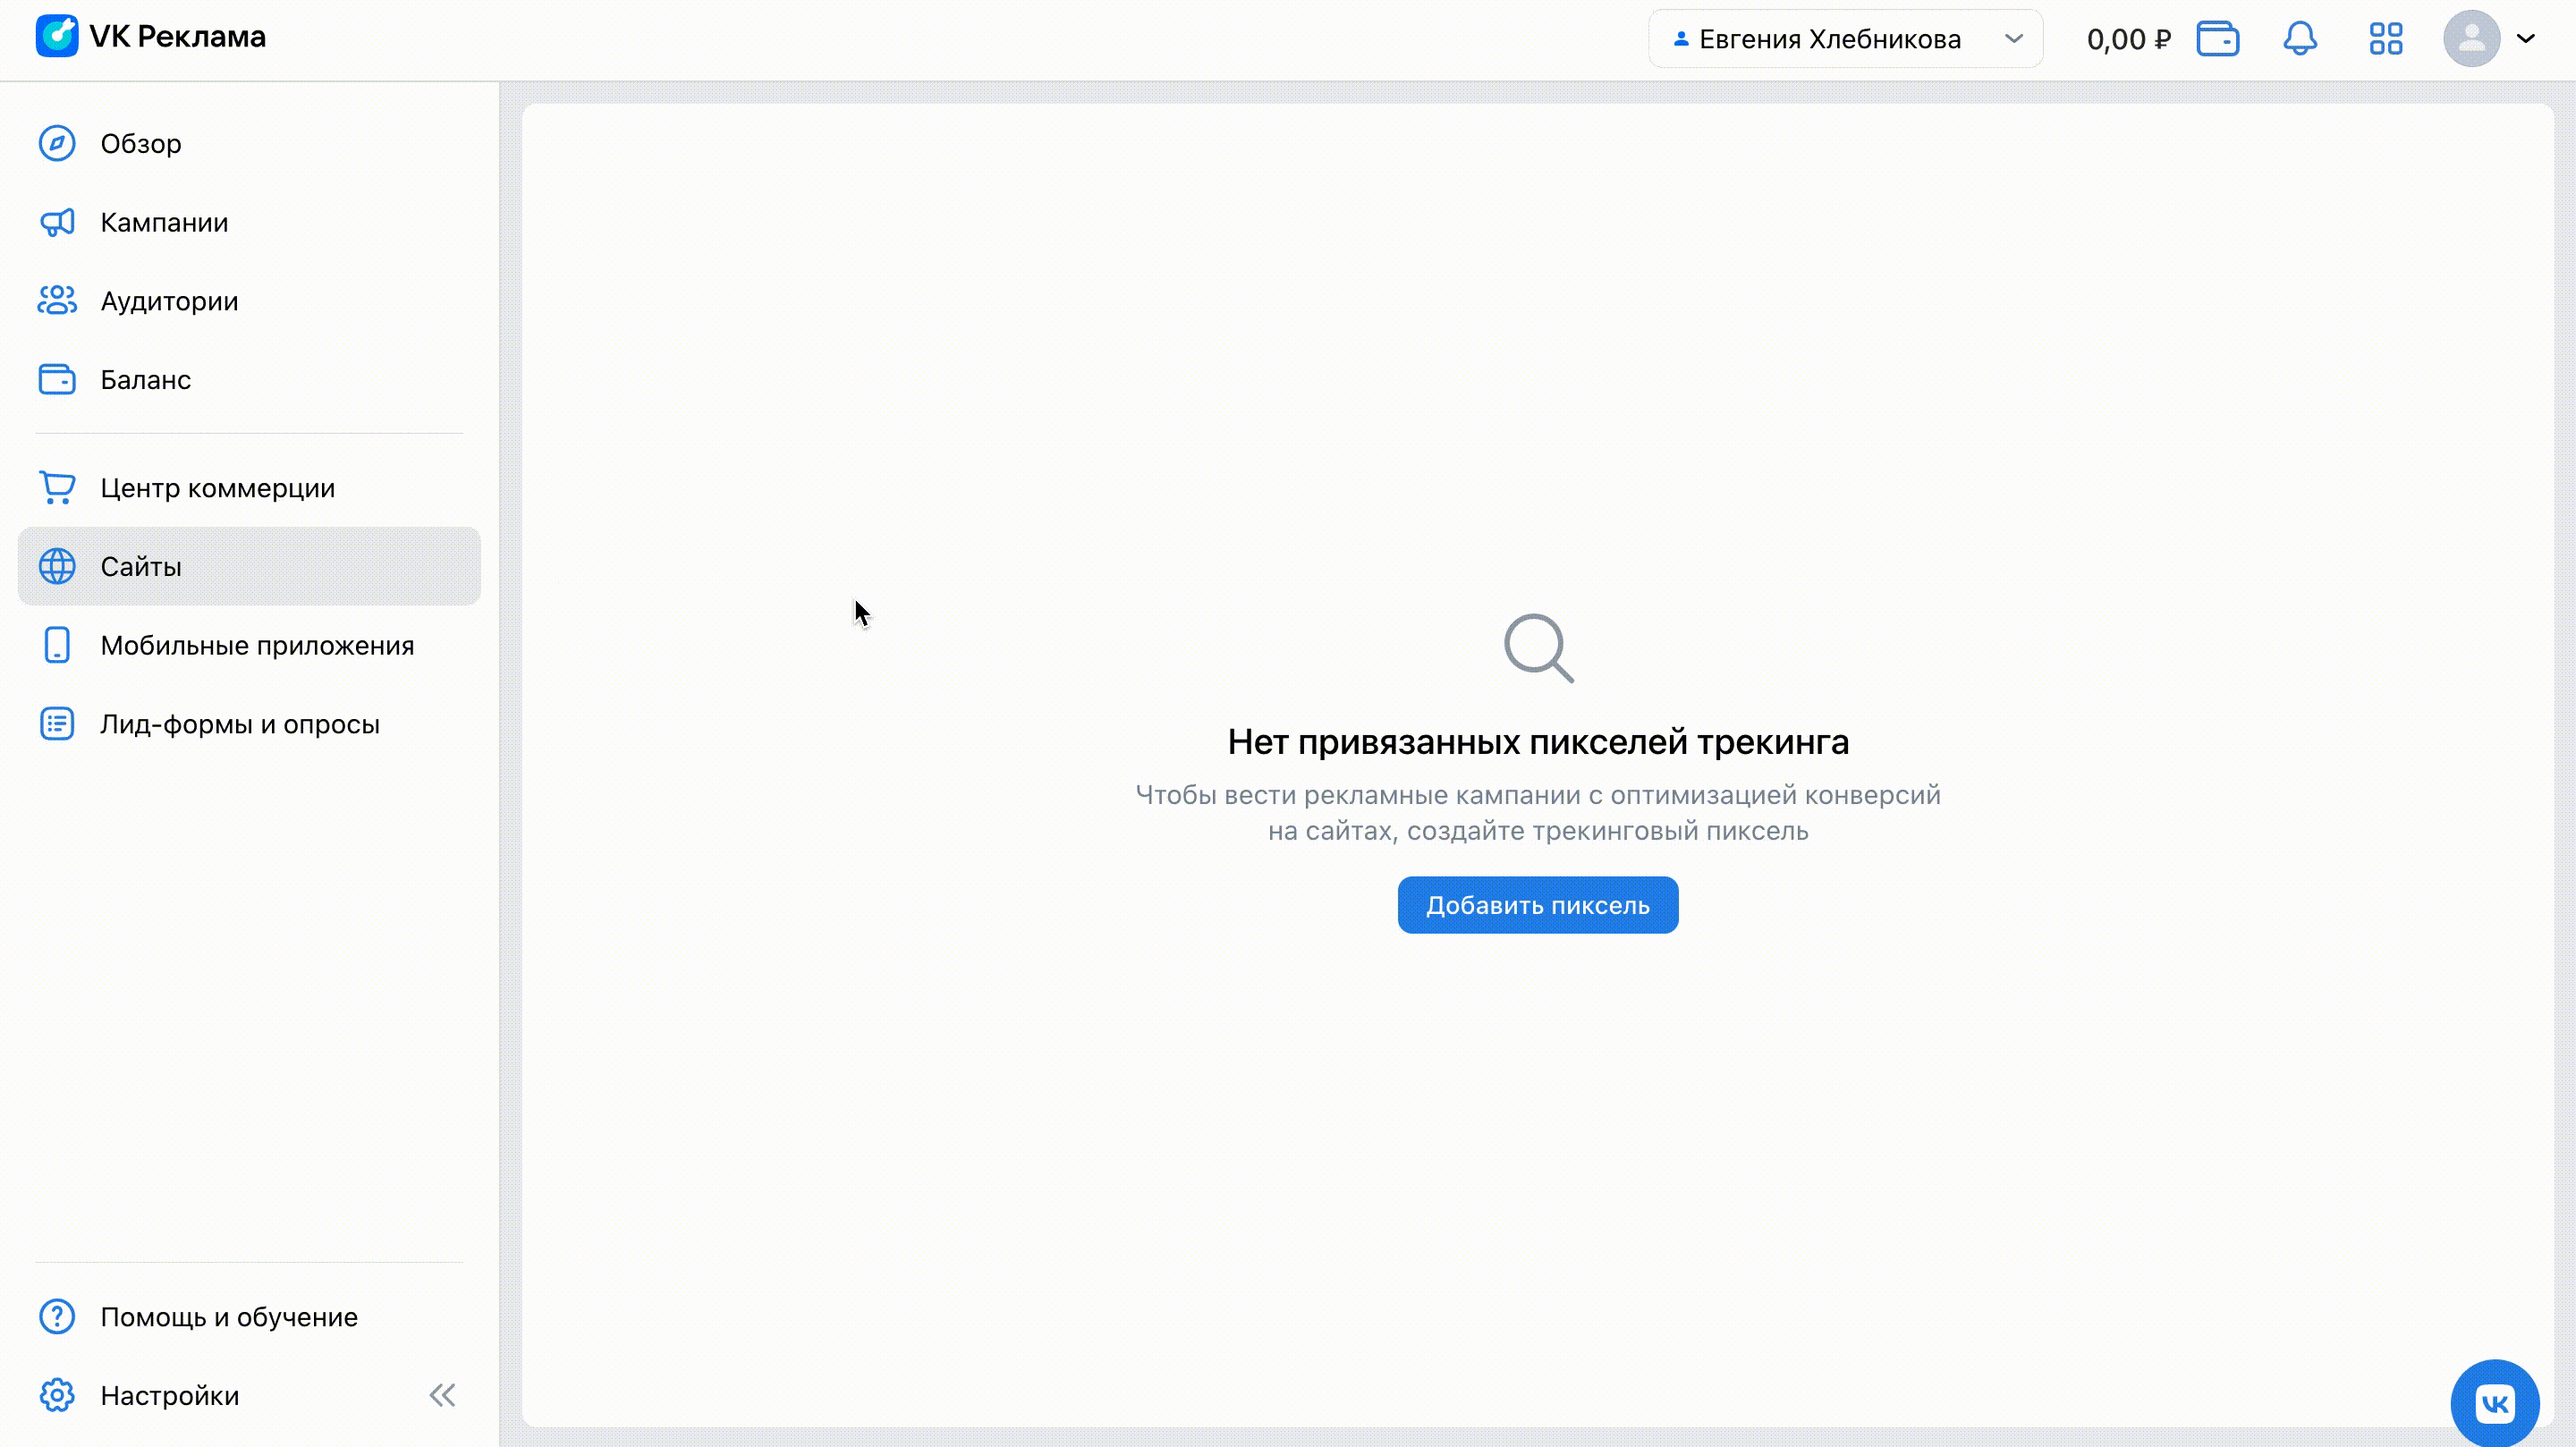2576x1447 pixels.
Task: Open the Баланс menu item
Action: (x=145, y=380)
